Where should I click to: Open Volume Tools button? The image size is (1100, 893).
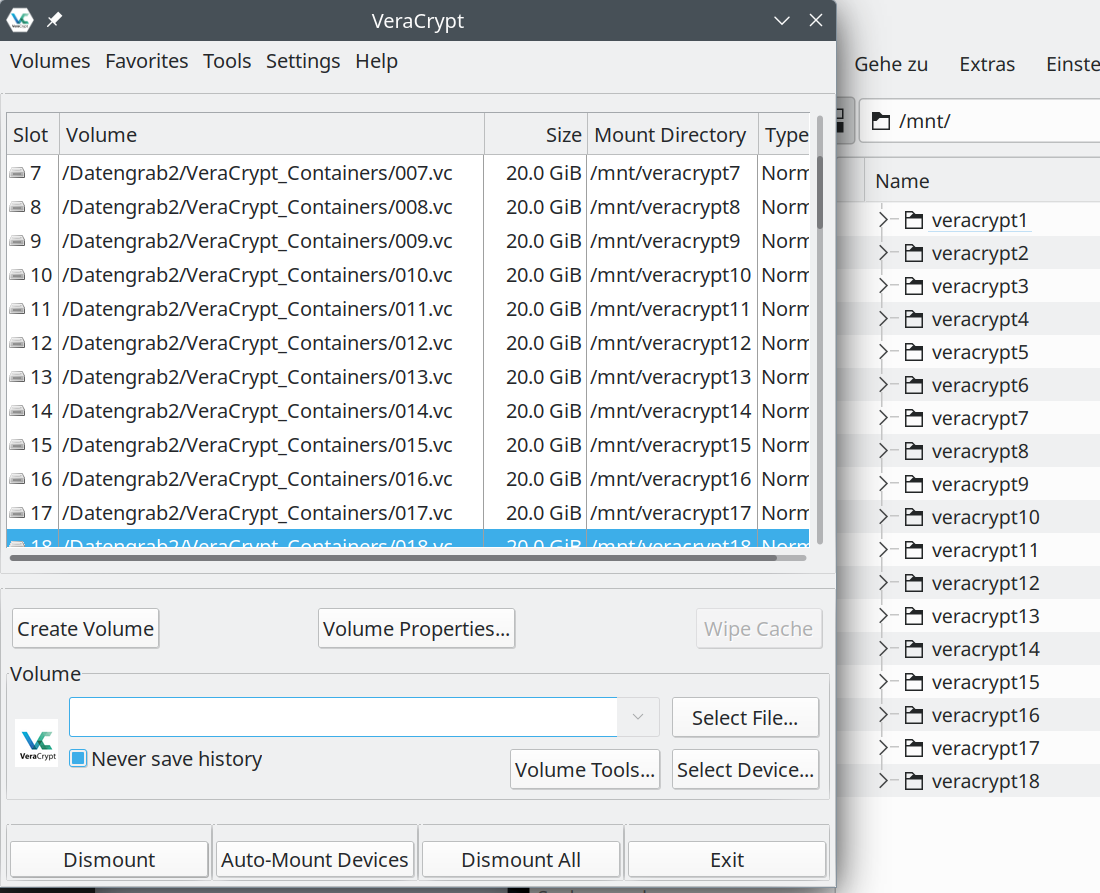point(585,770)
